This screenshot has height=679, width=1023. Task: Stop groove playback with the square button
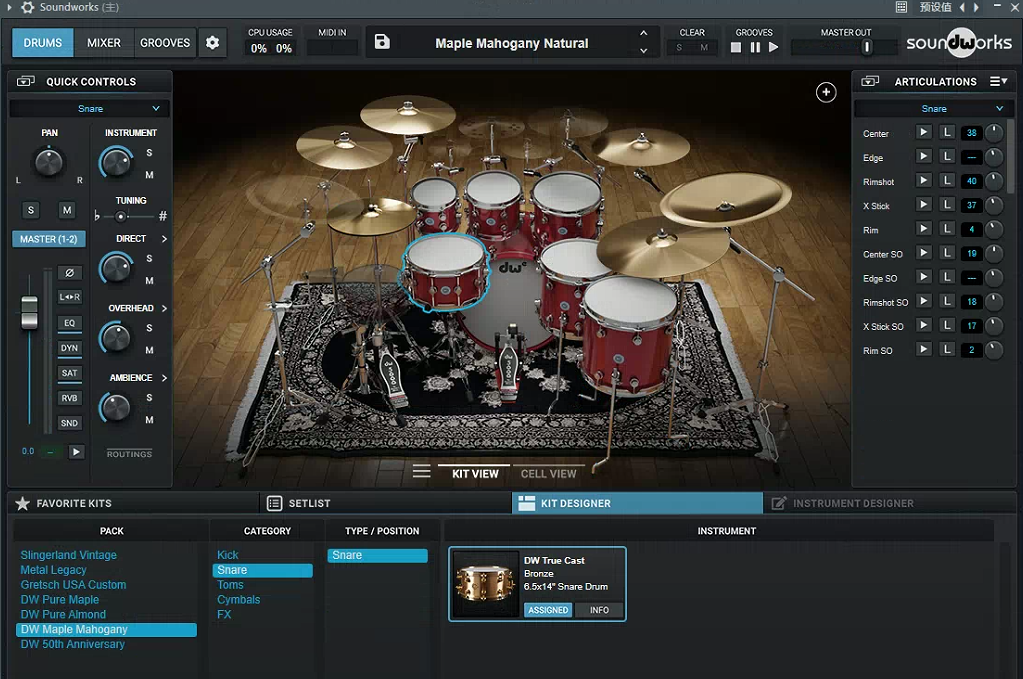pos(736,48)
